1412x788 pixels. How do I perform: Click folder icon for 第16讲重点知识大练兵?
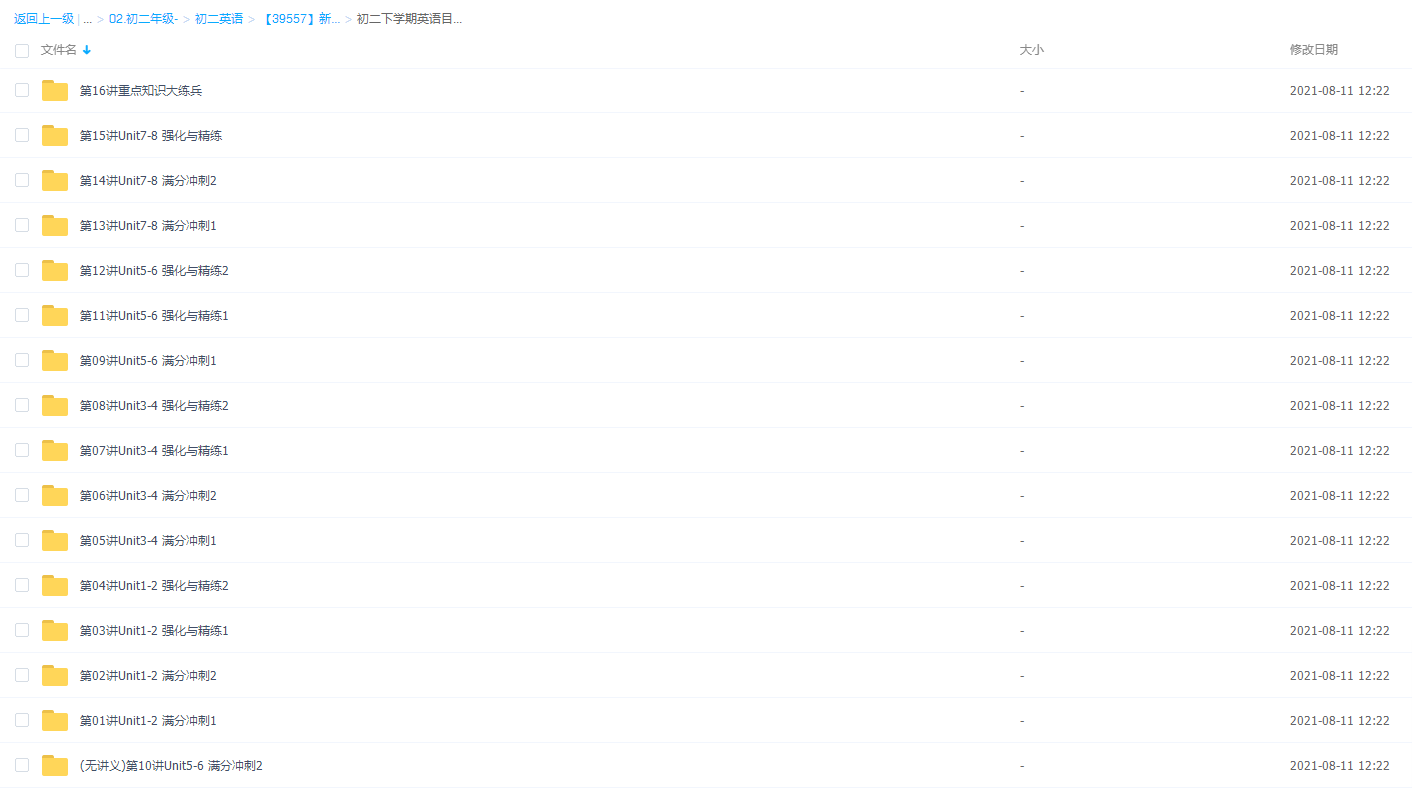coord(55,91)
